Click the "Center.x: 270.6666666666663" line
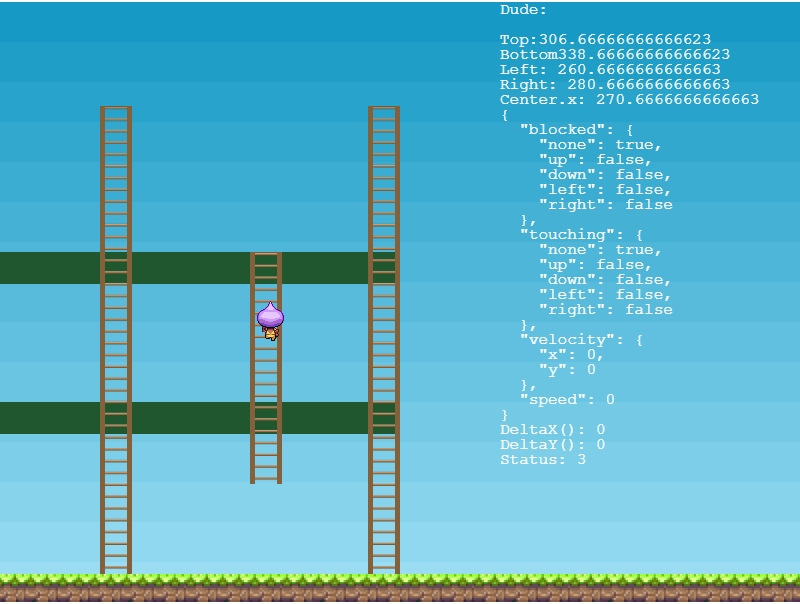The height and width of the screenshot is (604, 800). 630,99
